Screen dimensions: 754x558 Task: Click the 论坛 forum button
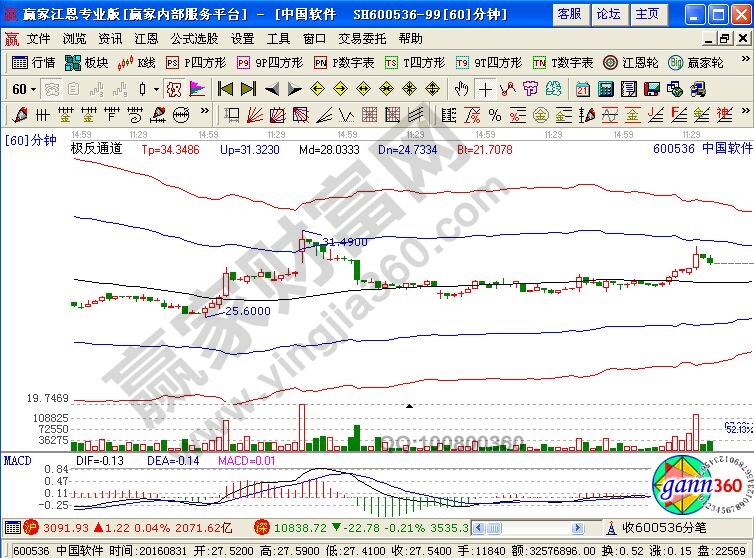[608, 13]
